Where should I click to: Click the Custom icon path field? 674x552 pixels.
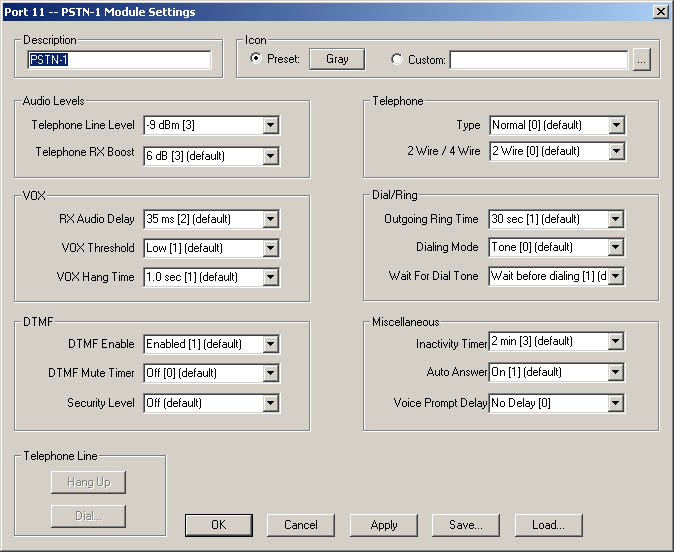coord(538,60)
